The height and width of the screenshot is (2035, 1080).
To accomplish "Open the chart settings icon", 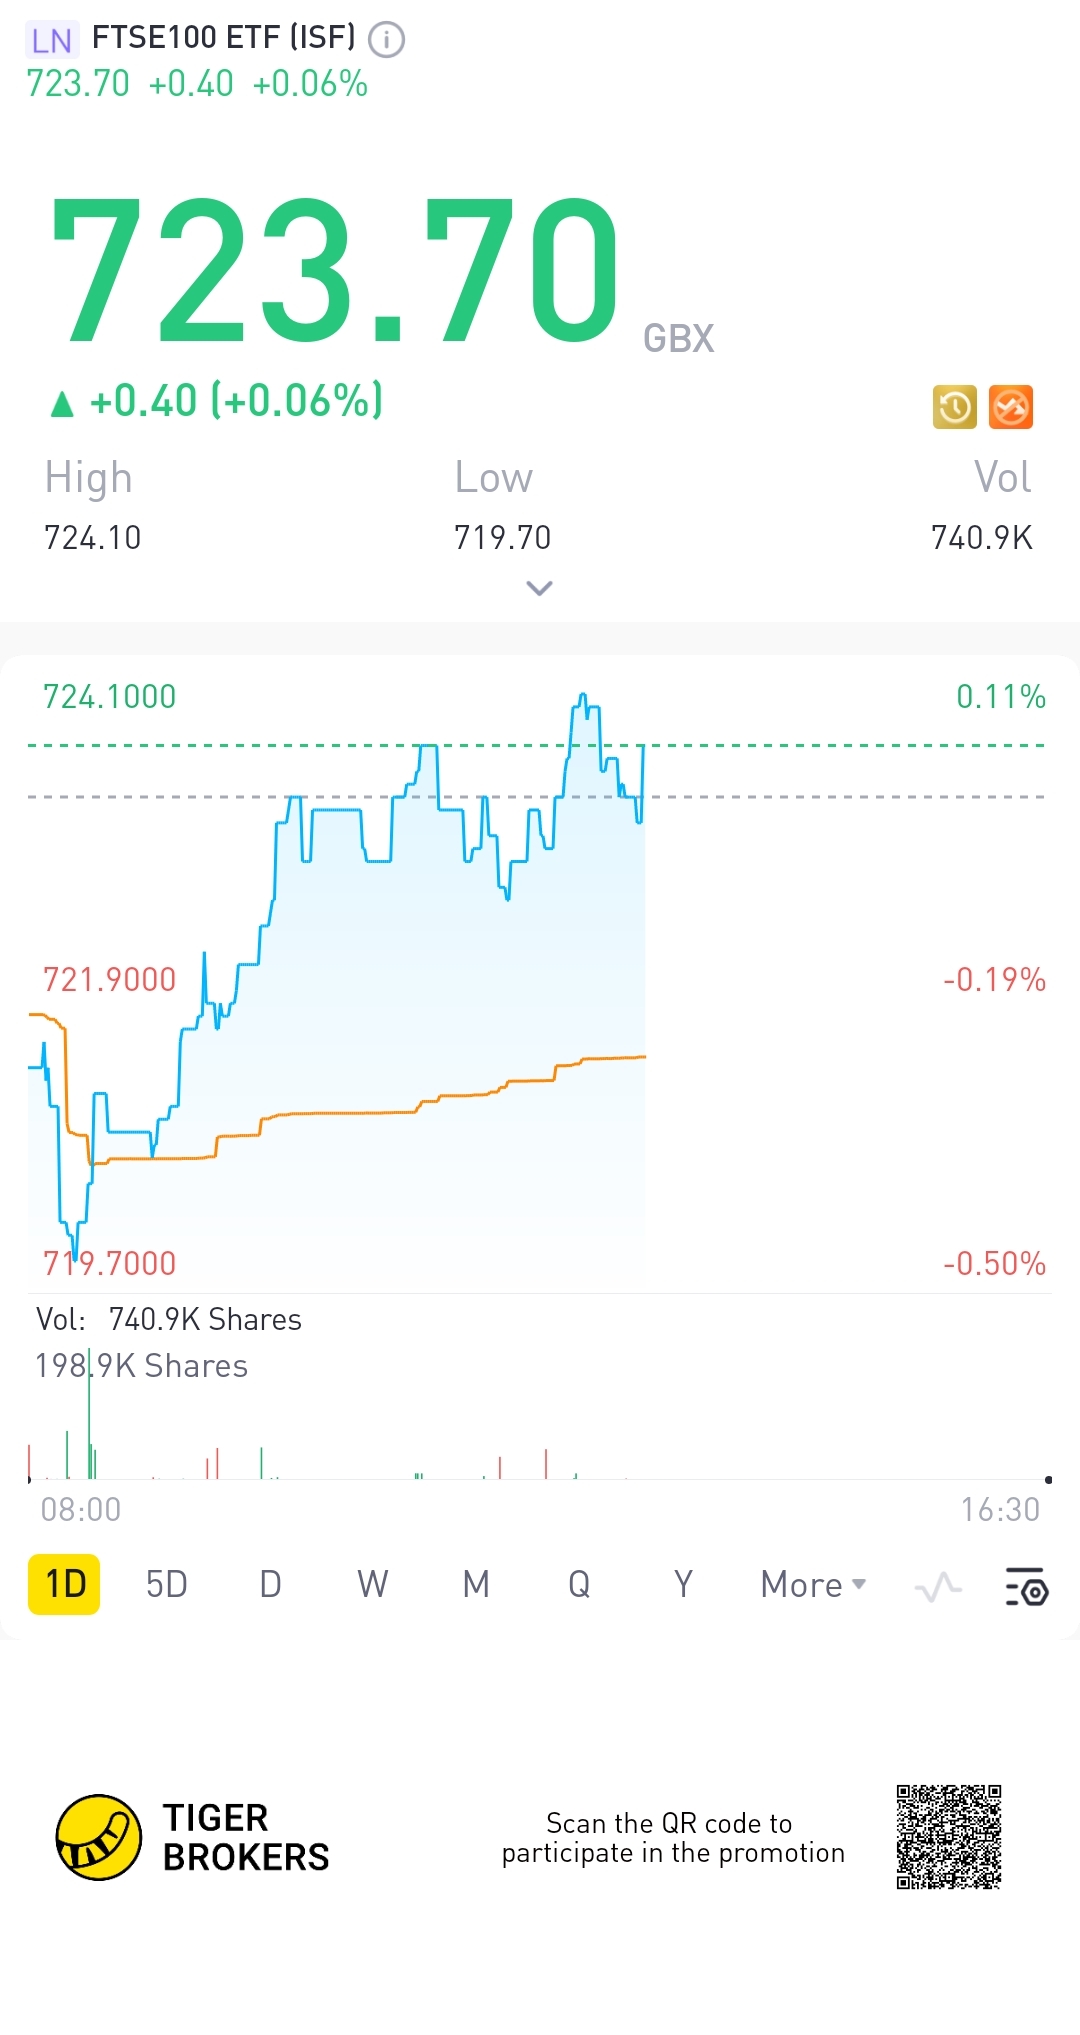I will coord(1026,1586).
